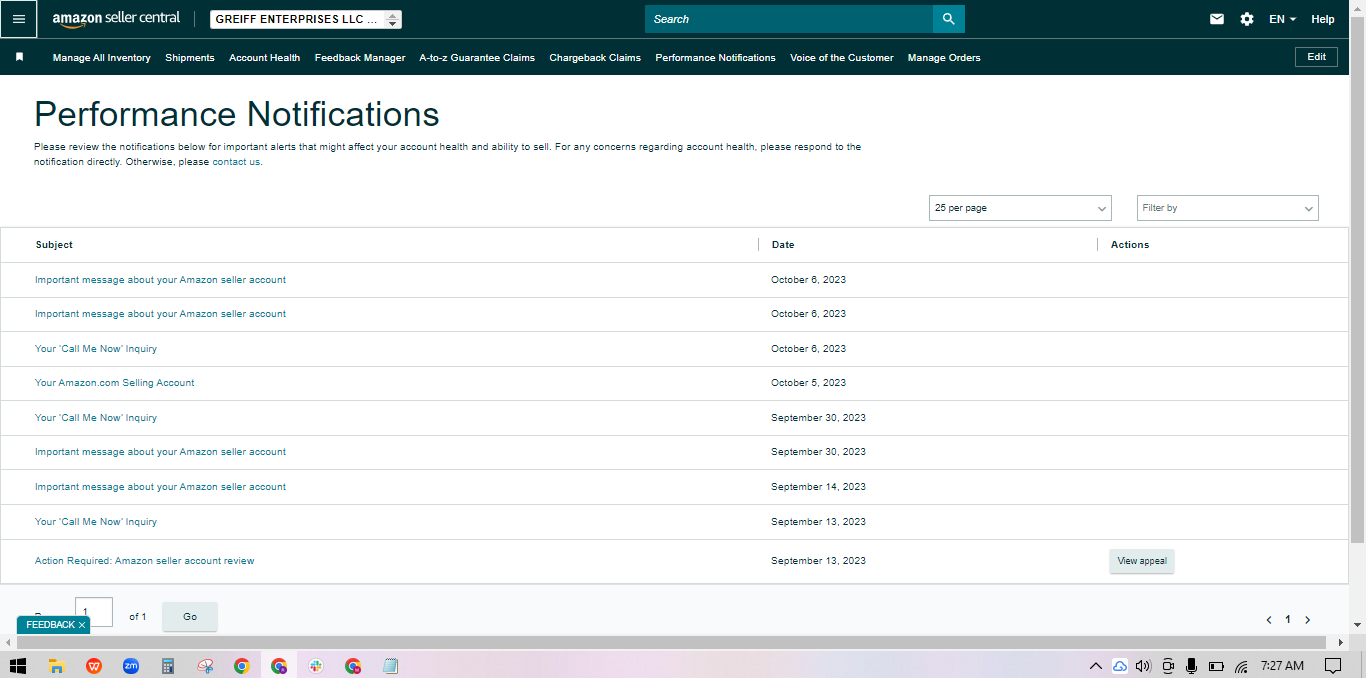
Task: Open 'Important message' notification dated September 14
Action: (x=160, y=487)
